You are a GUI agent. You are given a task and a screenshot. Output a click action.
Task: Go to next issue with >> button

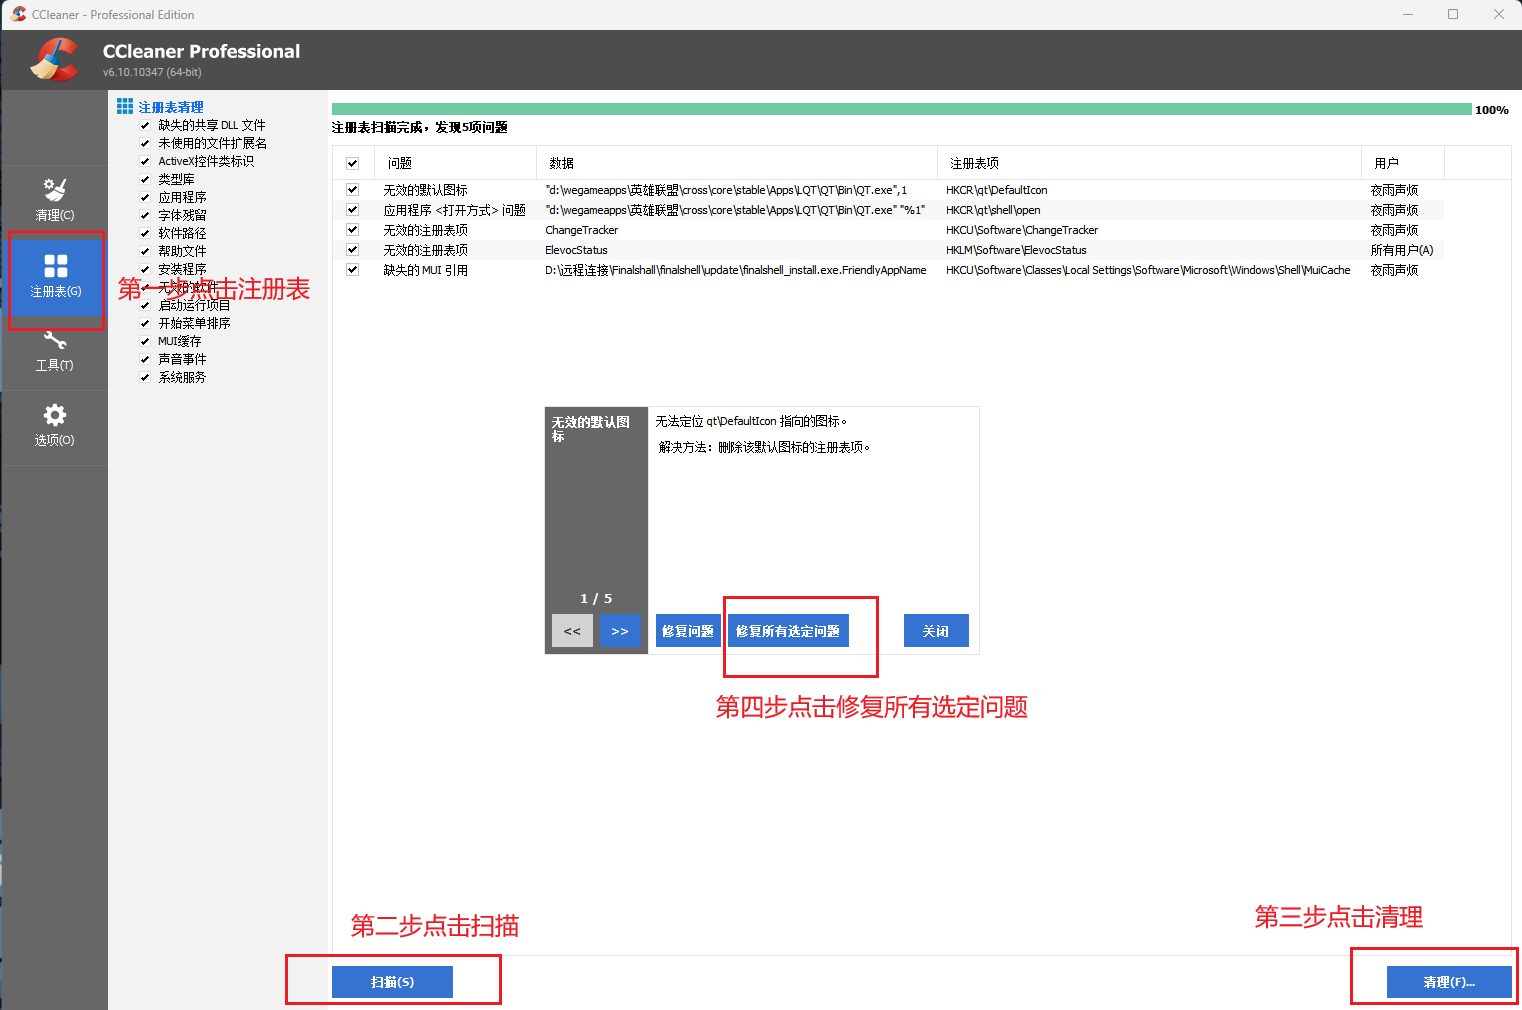[x=620, y=631]
